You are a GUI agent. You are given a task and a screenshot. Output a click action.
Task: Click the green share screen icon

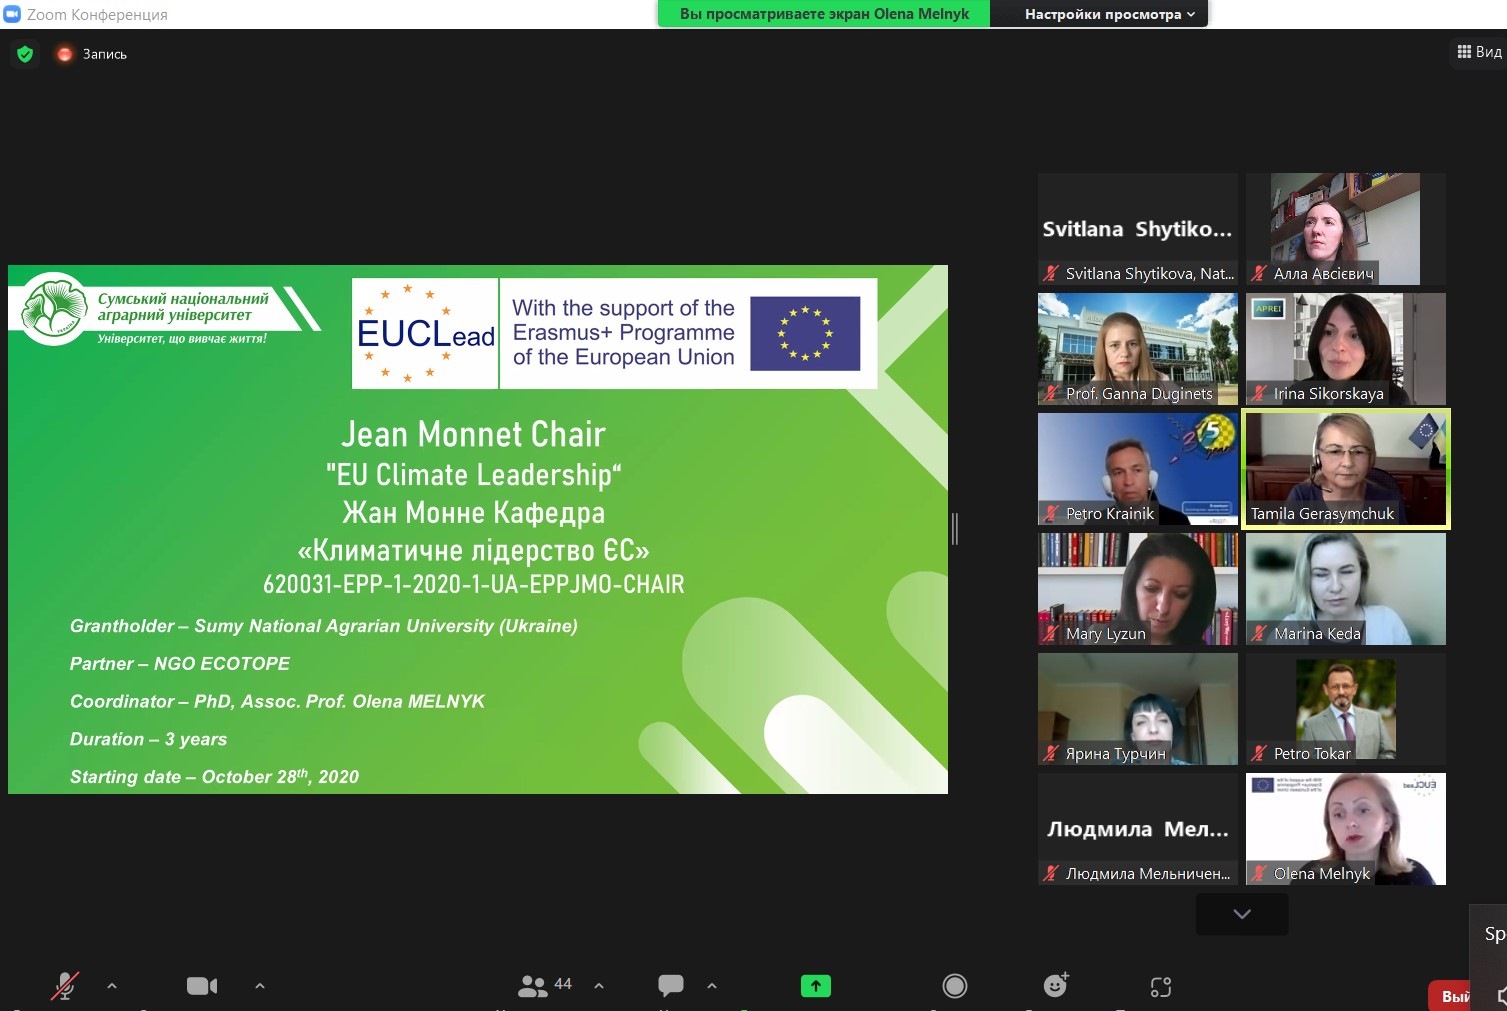click(x=815, y=986)
